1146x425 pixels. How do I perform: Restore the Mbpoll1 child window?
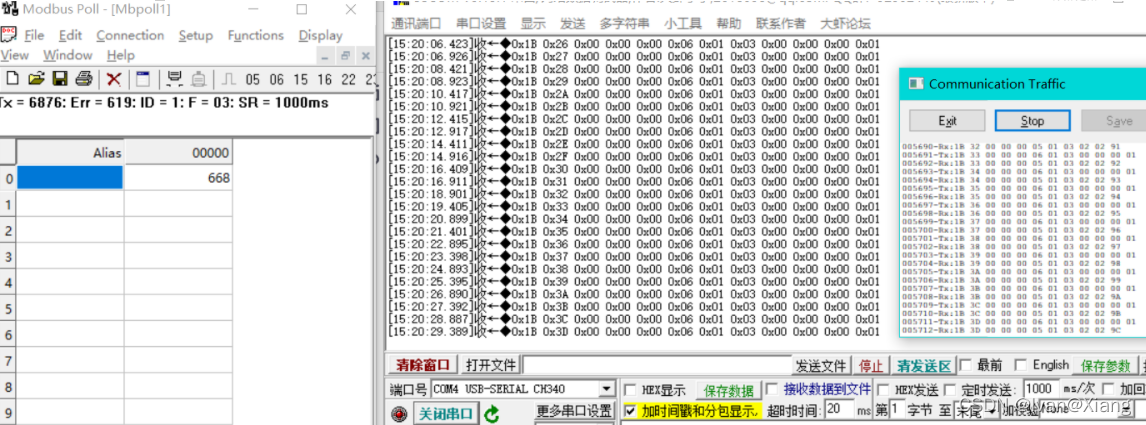click(346, 55)
